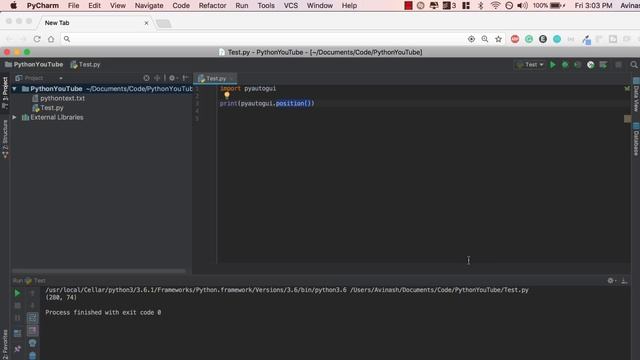Open the Project view selector dropdown
This screenshot has width=640, height=360.
click(x=39, y=78)
